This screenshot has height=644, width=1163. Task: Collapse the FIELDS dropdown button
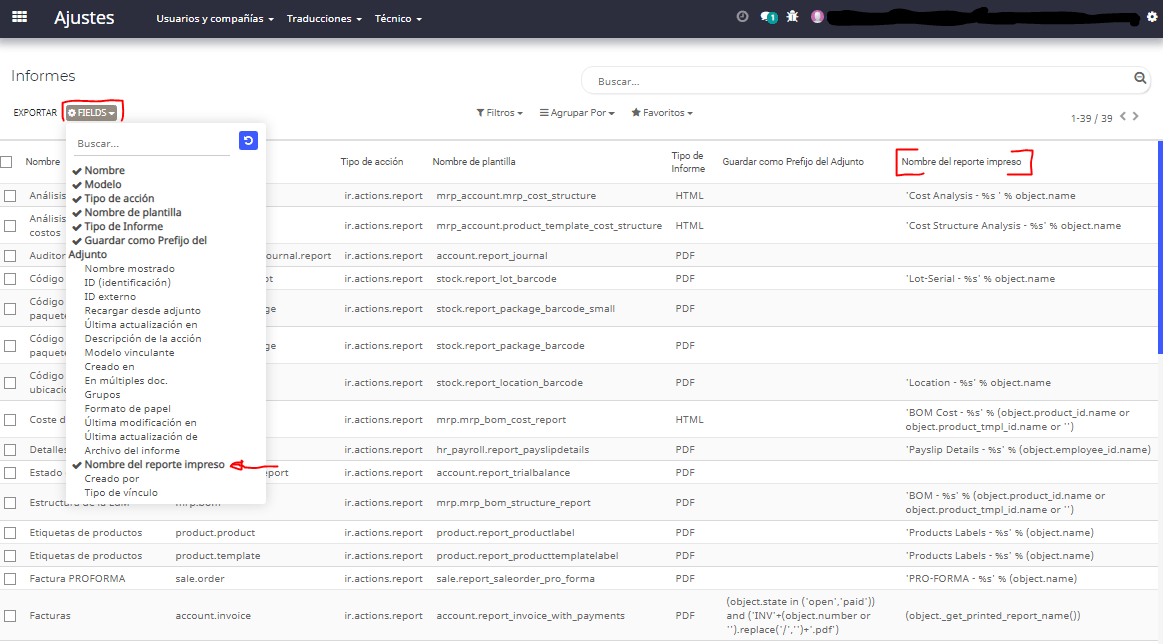click(92, 113)
